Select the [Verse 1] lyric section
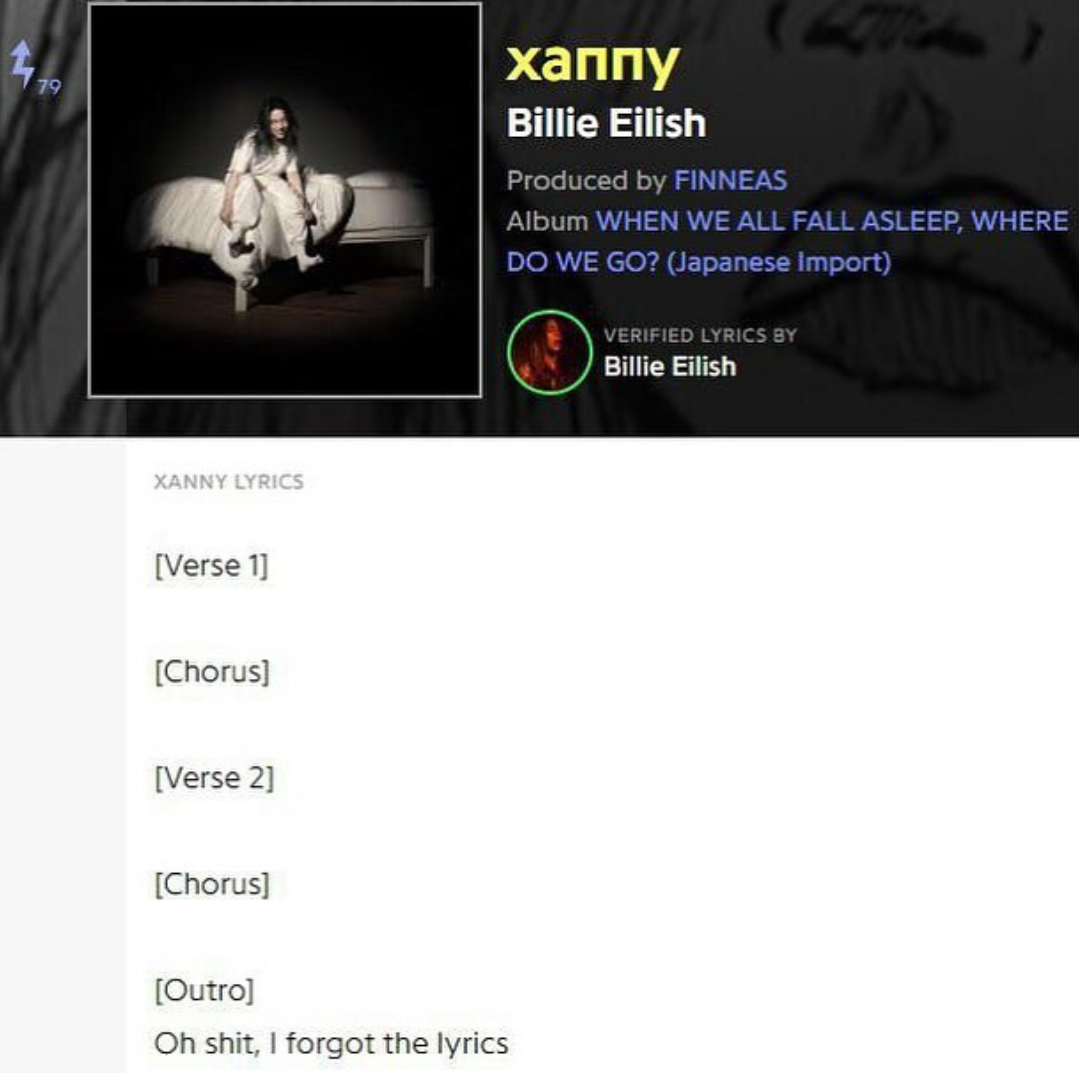The image size is (1079, 1074). [211, 566]
